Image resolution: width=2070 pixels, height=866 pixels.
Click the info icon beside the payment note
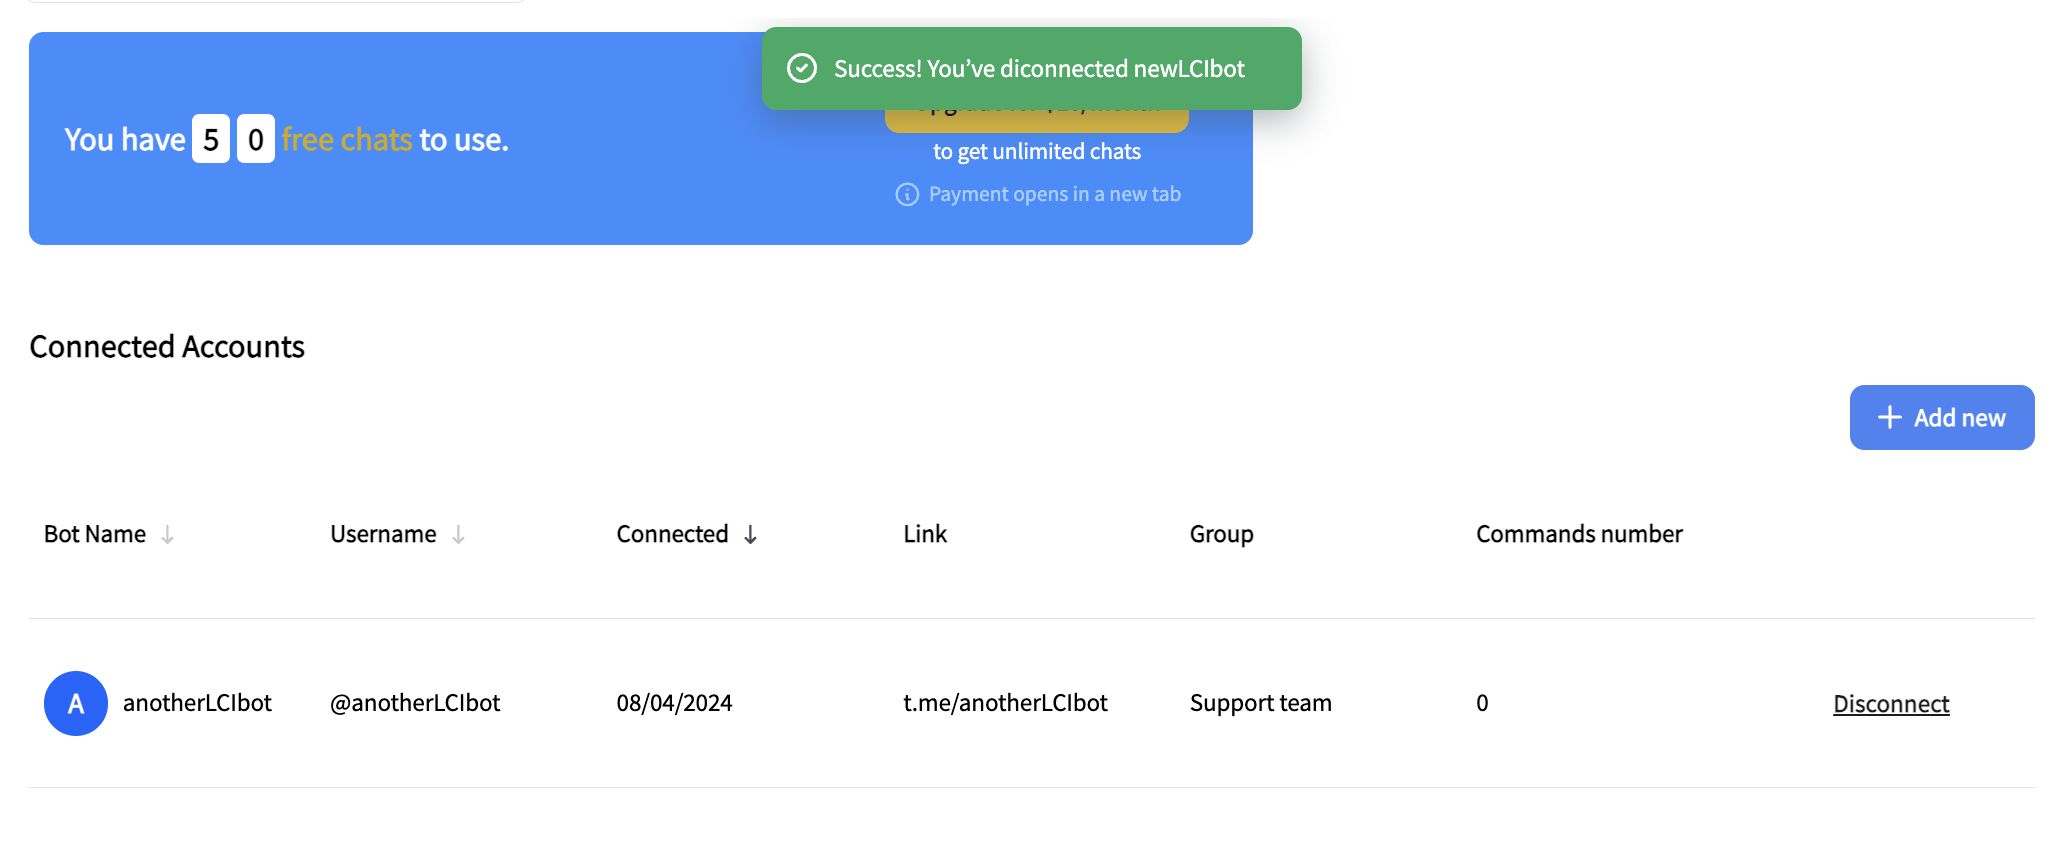pyautogui.click(x=907, y=194)
